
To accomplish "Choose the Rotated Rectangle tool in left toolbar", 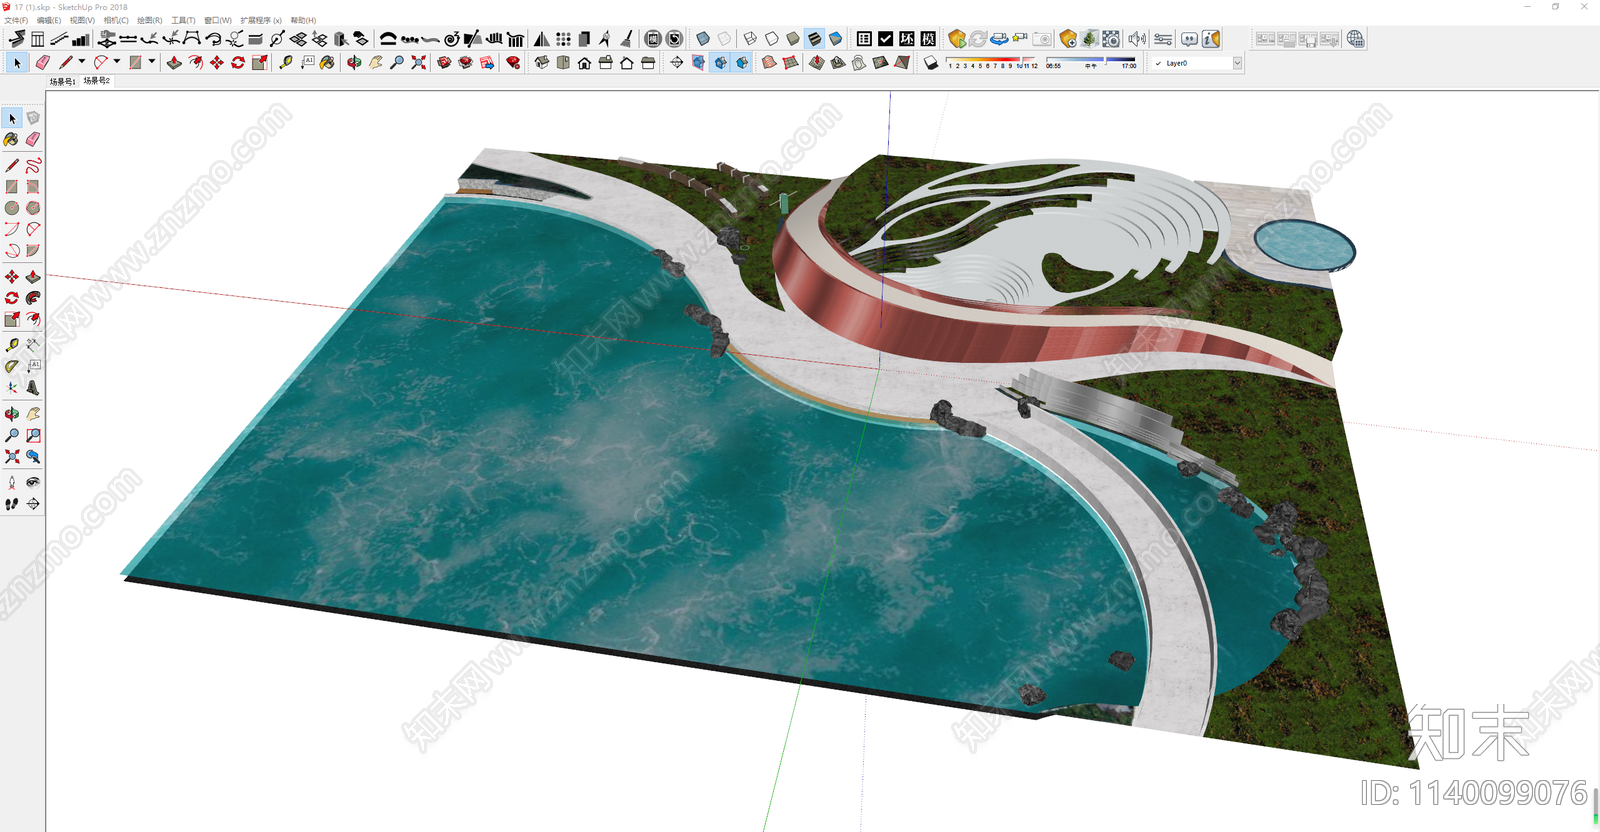I will click(x=33, y=187).
